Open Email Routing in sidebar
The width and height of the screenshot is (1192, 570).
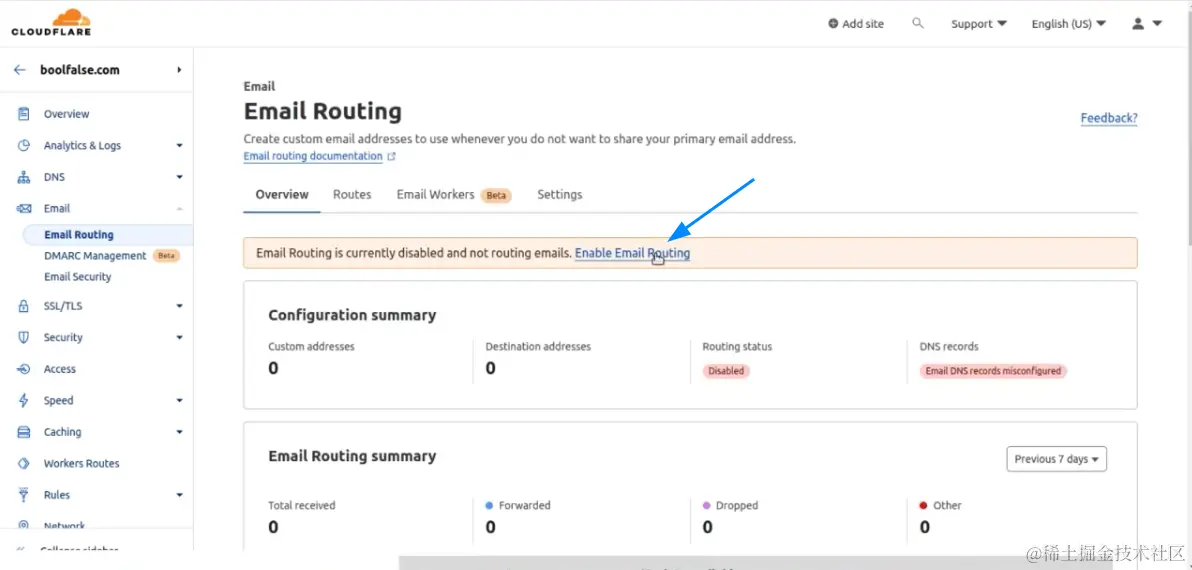point(79,235)
